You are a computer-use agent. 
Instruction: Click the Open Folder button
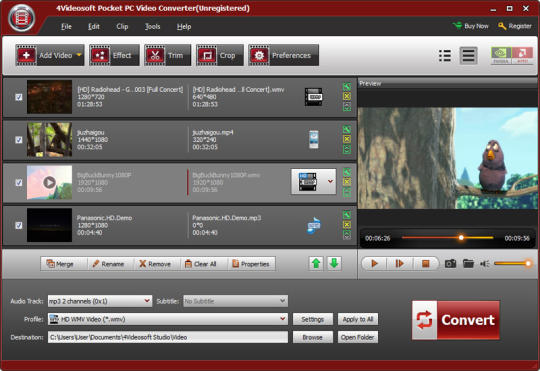tap(358, 337)
